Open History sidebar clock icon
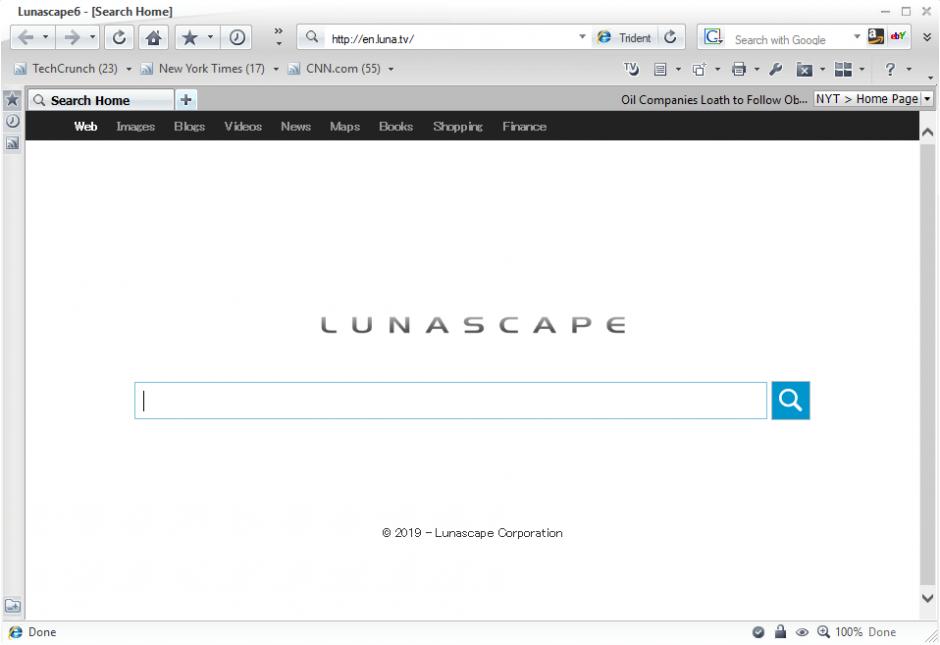This screenshot has height=645, width=940. [12, 121]
